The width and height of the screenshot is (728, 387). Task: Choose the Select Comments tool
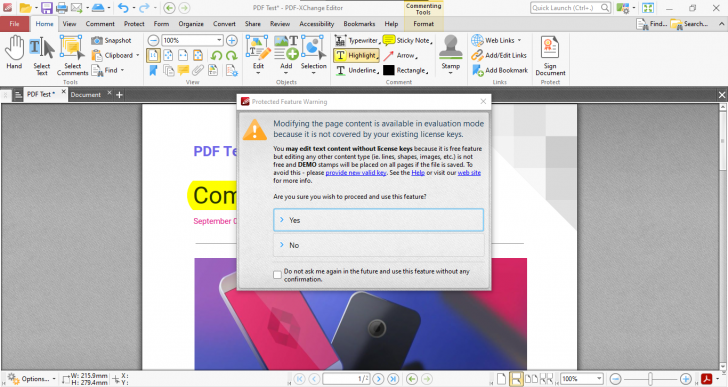pos(72,56)
